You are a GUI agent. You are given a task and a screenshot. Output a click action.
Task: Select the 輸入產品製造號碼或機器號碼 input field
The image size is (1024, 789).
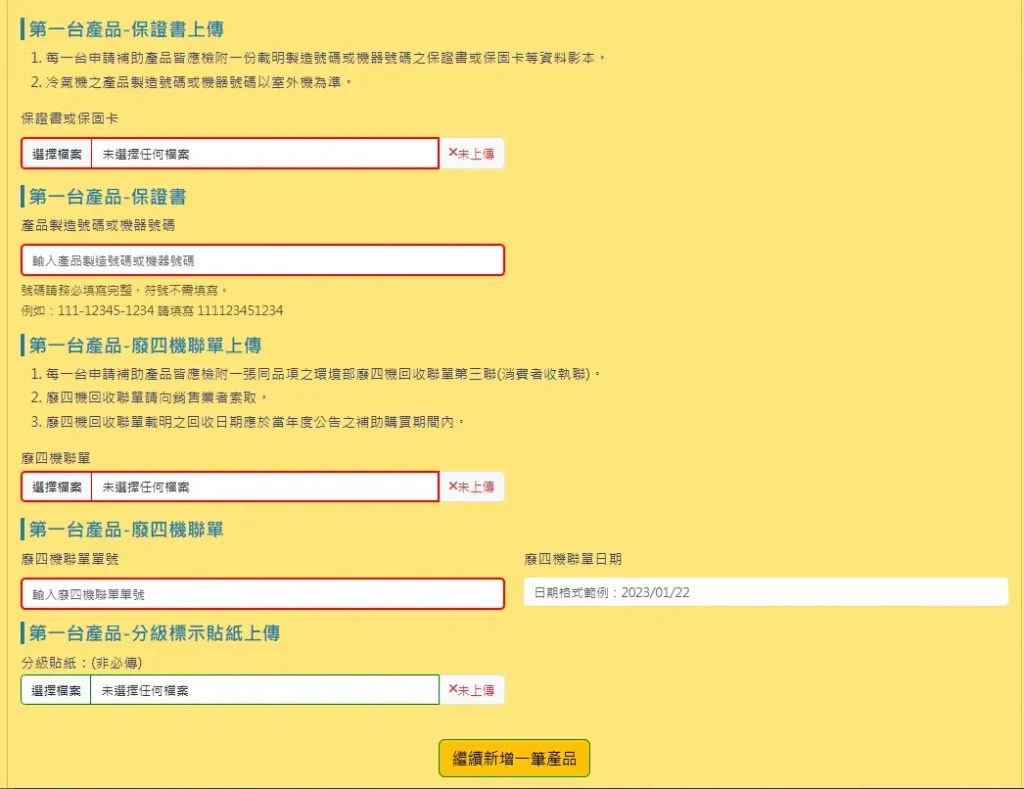(265, 260)
